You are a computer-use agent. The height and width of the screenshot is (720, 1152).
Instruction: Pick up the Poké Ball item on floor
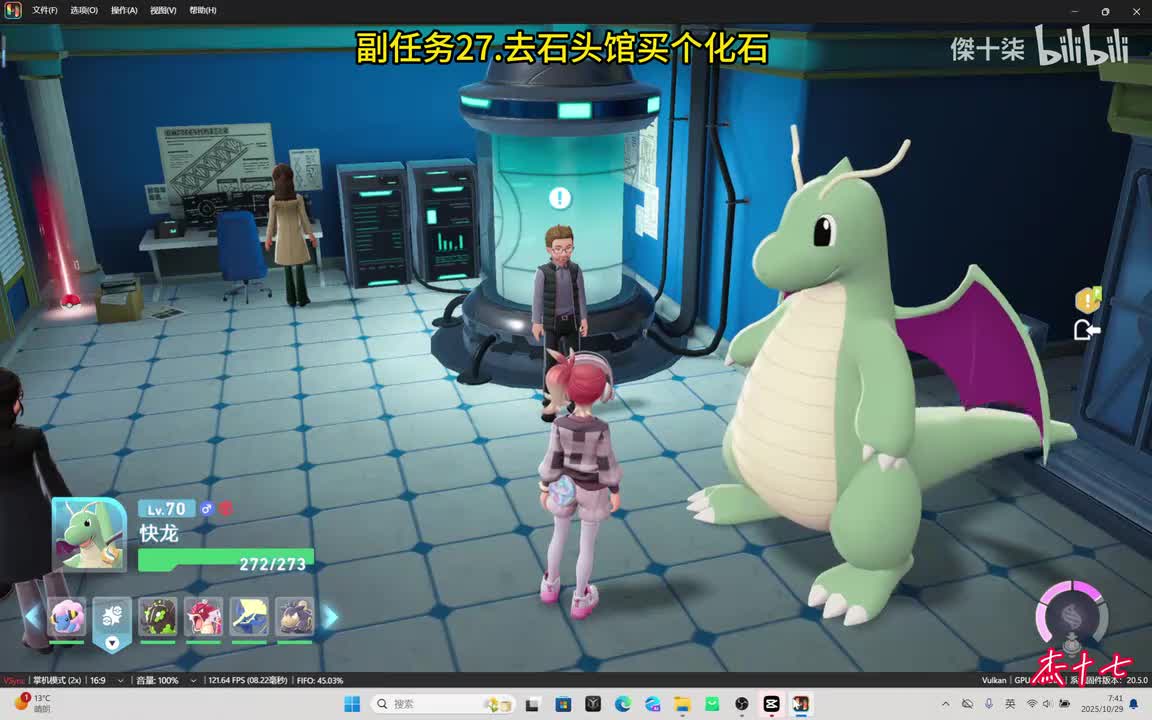(70, 301)
